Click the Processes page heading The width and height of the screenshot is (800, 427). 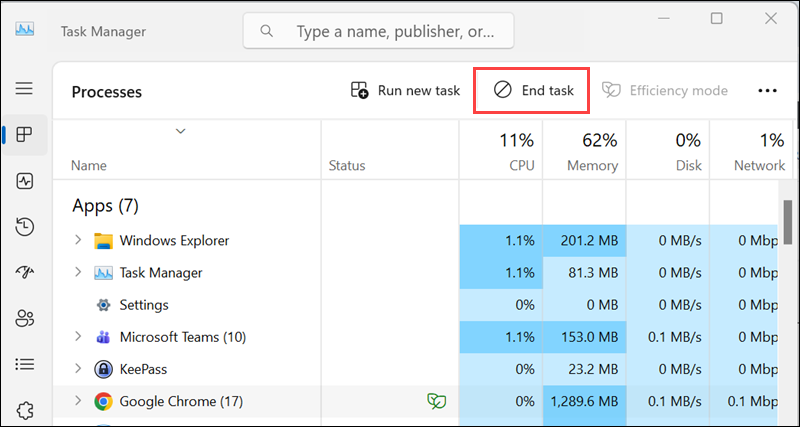click(x=107, y=92)
